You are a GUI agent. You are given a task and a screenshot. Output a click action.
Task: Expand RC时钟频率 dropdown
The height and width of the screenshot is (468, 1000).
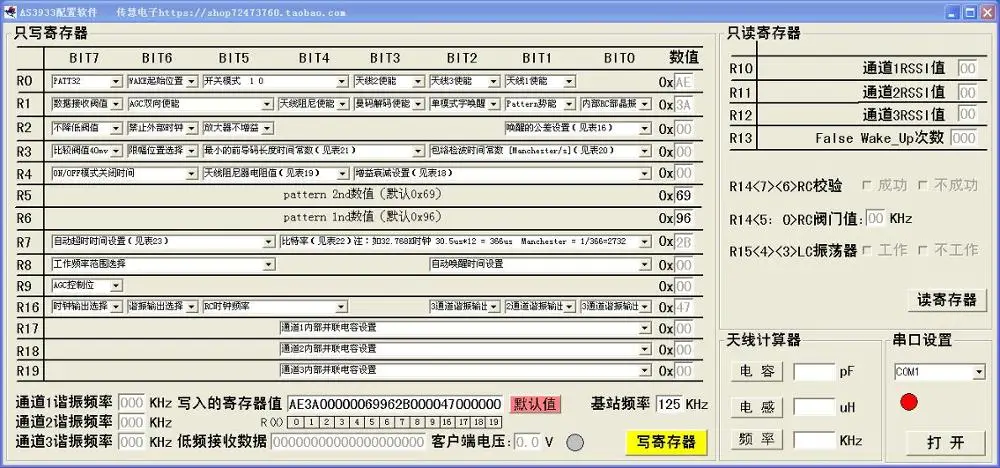click(276, 307)
